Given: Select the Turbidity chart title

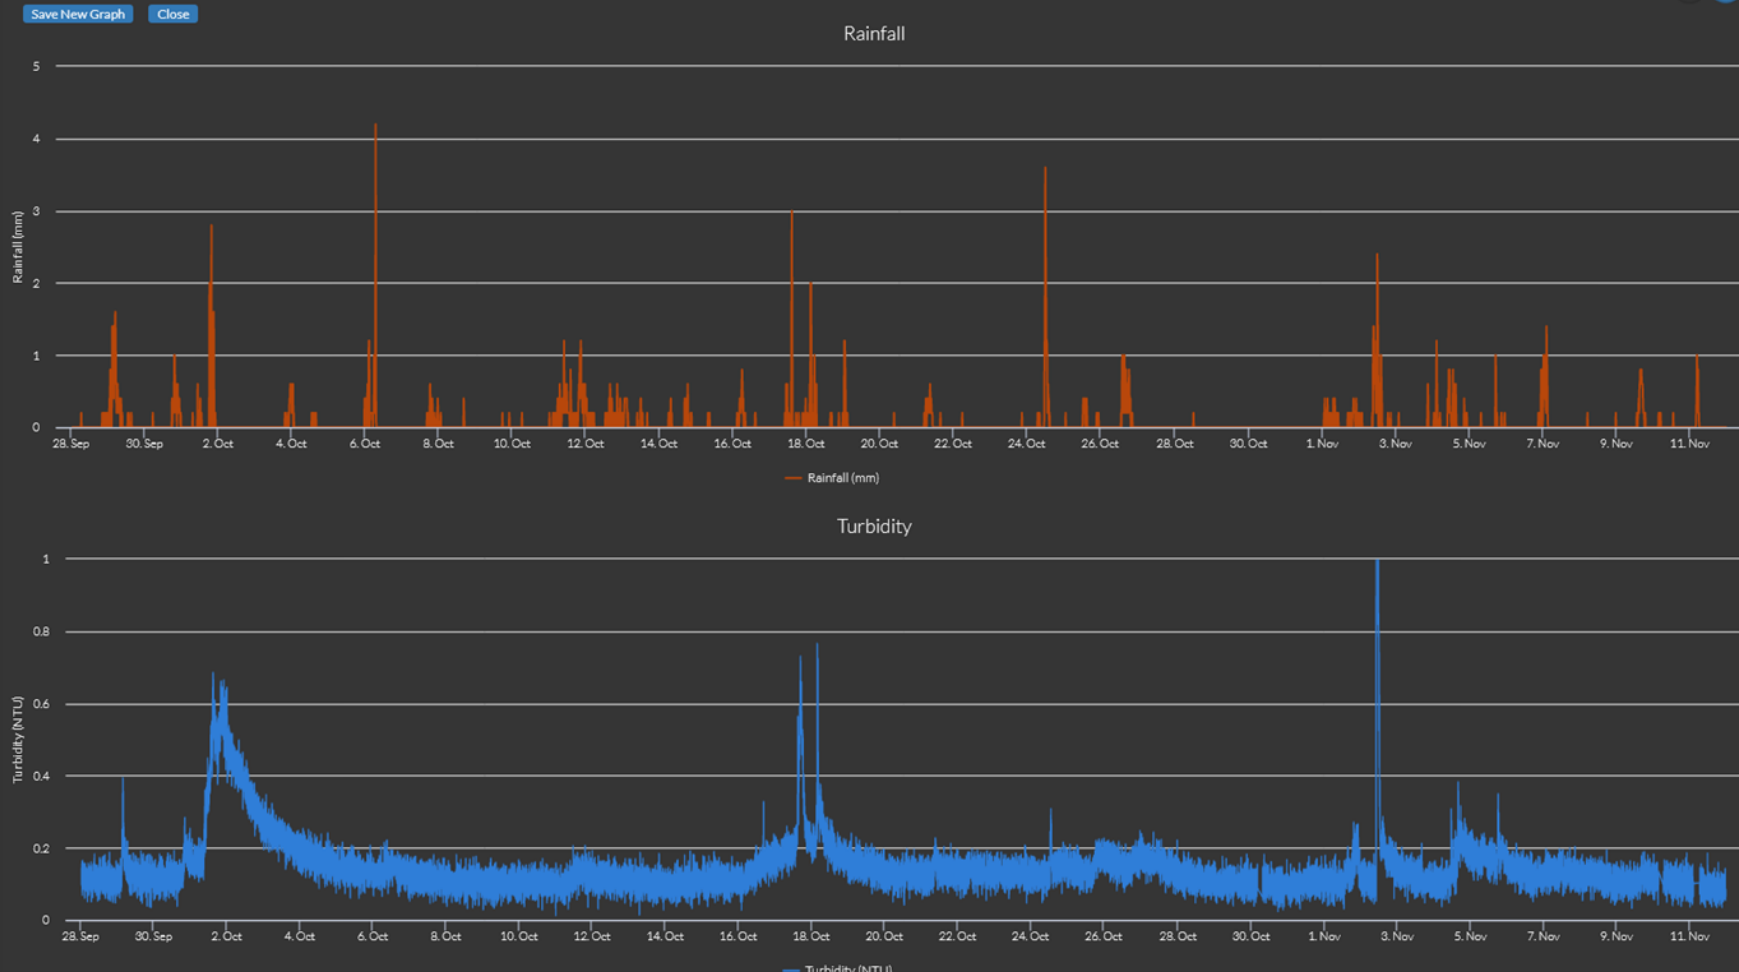Looking at the screenshot, I should click(x=873, y=526).
